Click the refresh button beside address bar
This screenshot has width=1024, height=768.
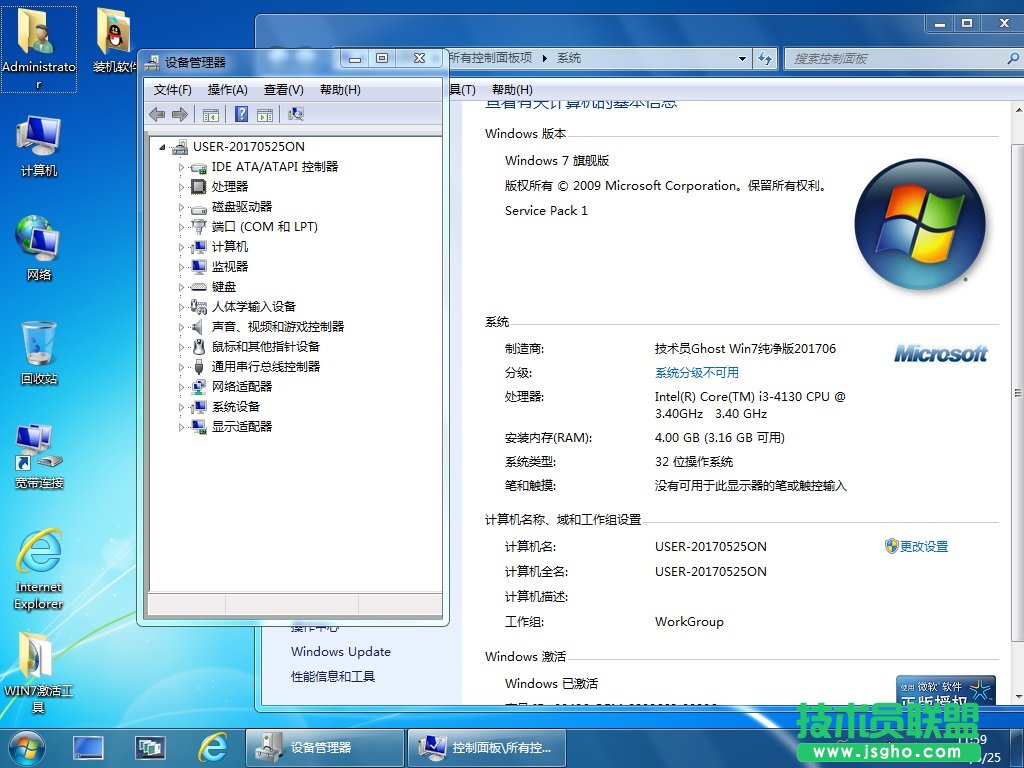click(765, 59)
